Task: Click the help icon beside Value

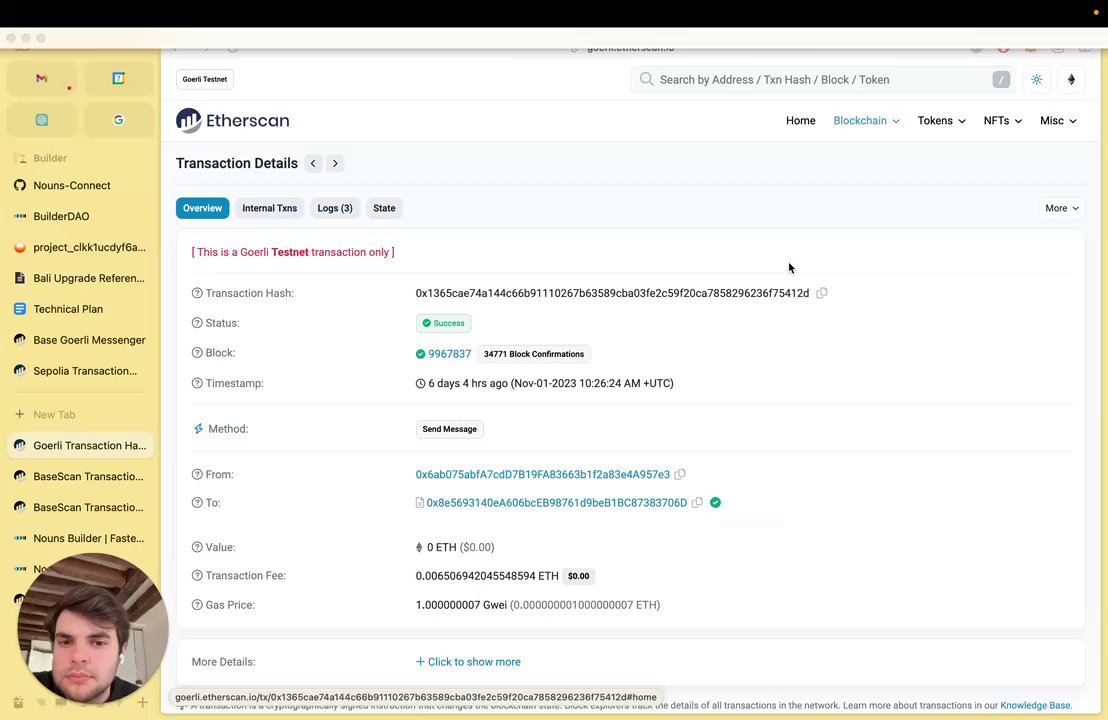Action: coord(197,547)
